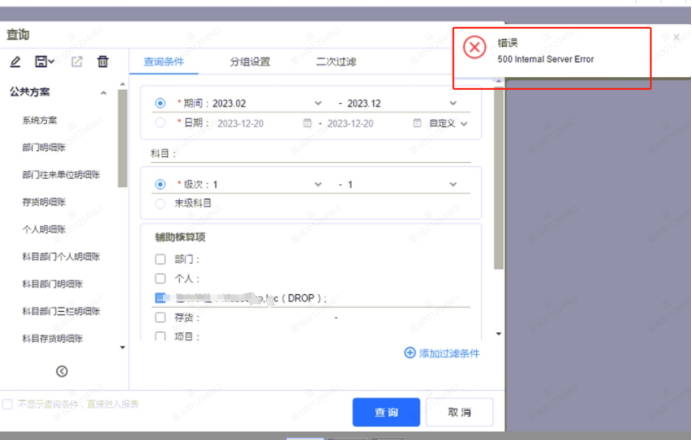This screenshot has height=440, width=692.
Task: Click the query conditions scrollbar thumb
Action: 498,177
